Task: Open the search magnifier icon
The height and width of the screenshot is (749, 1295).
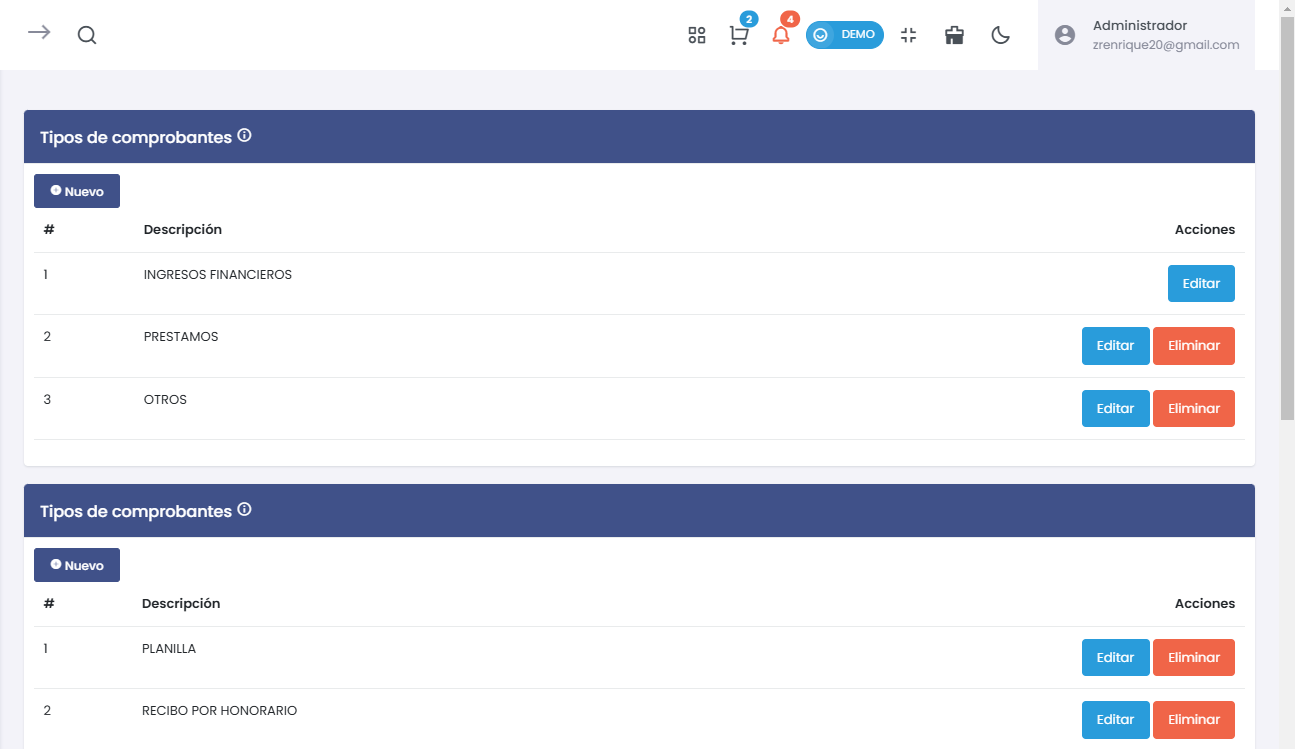Action: (87, 35)
